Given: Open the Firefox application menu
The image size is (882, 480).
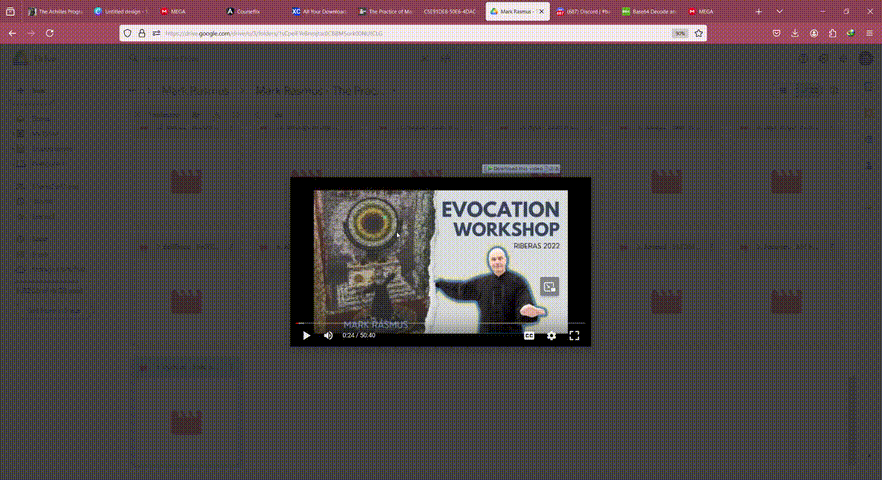Looking at the screenshot, I should point(869,33).
